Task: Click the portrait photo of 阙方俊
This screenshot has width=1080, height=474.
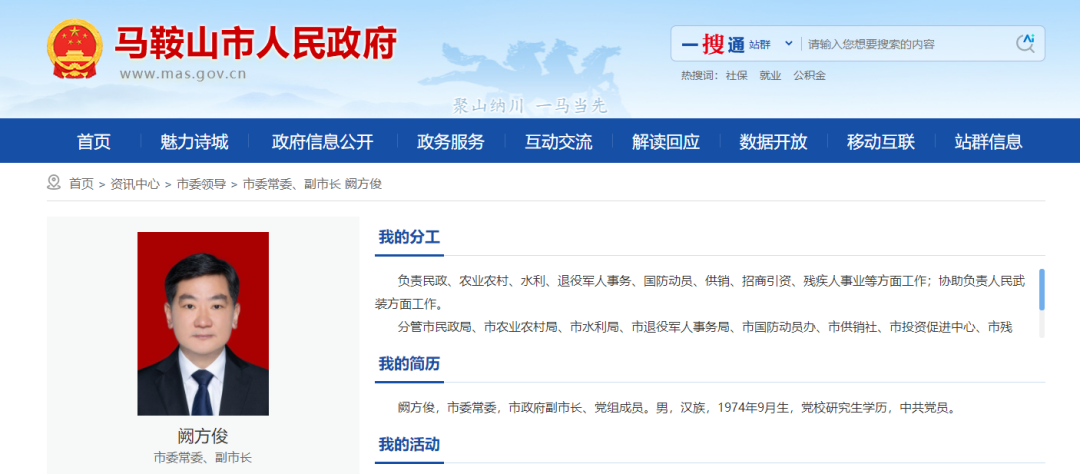Action: click(203, 324)
